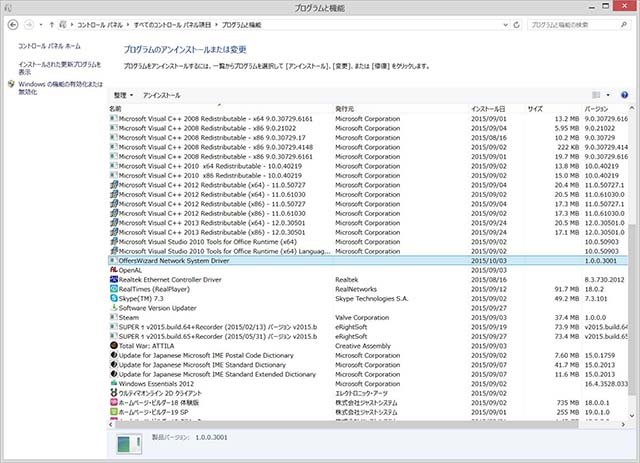Image resolution: width=640 pixels, height=463 pixels.
Task: Click the OpenAL program icon
Action: (x=114, y=270)
